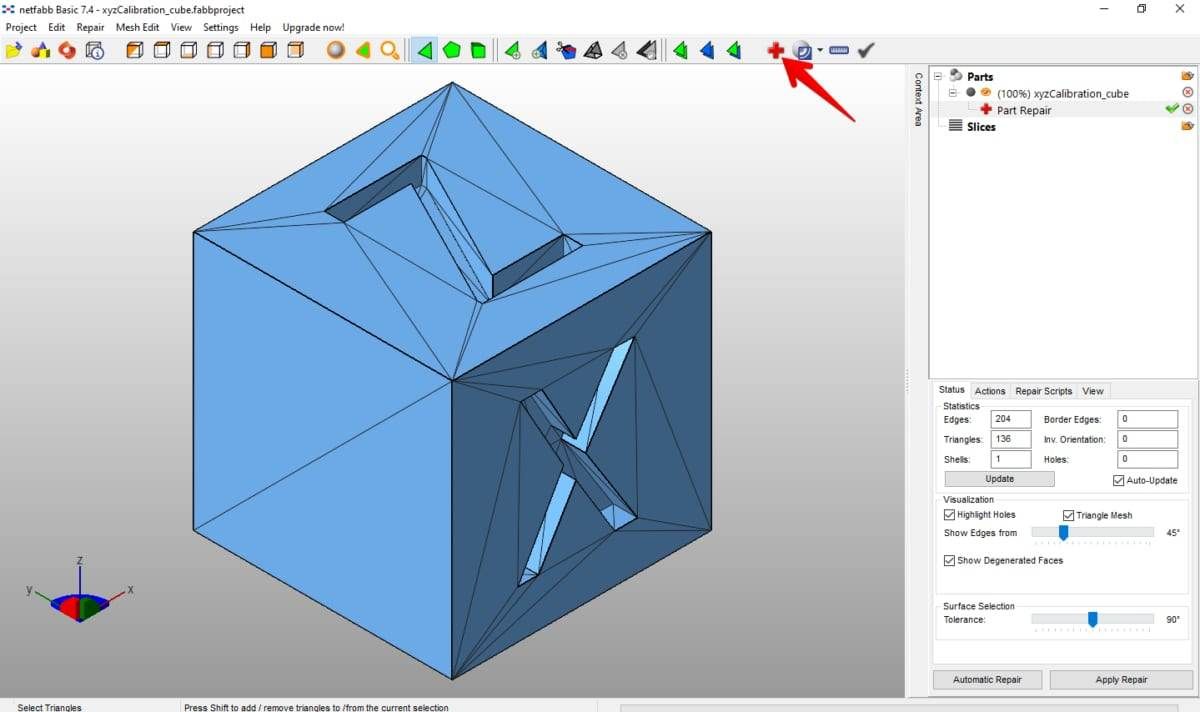Expand the xyzCalibration_cube tree item

(951, 92)
